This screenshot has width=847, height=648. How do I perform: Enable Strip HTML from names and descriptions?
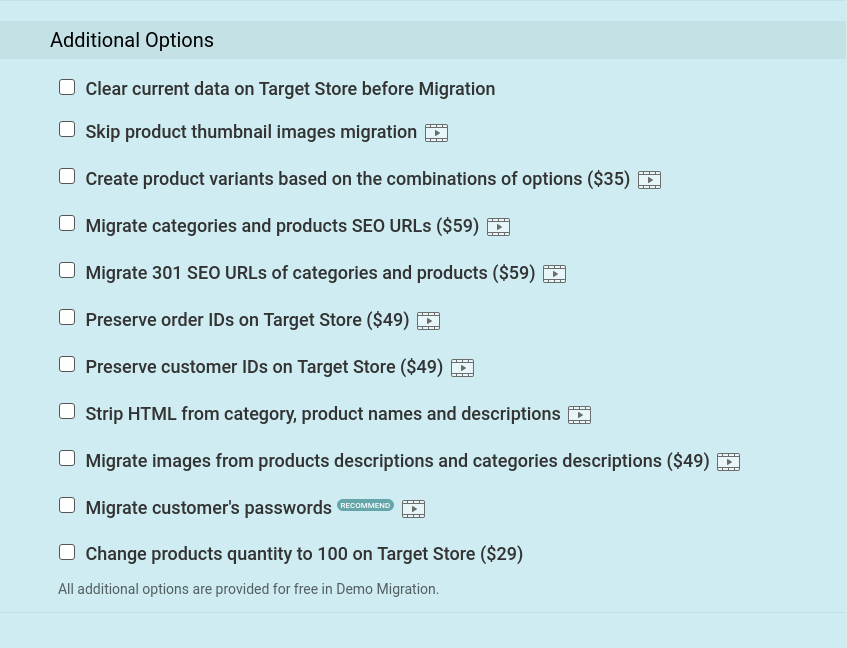(67, 411)
